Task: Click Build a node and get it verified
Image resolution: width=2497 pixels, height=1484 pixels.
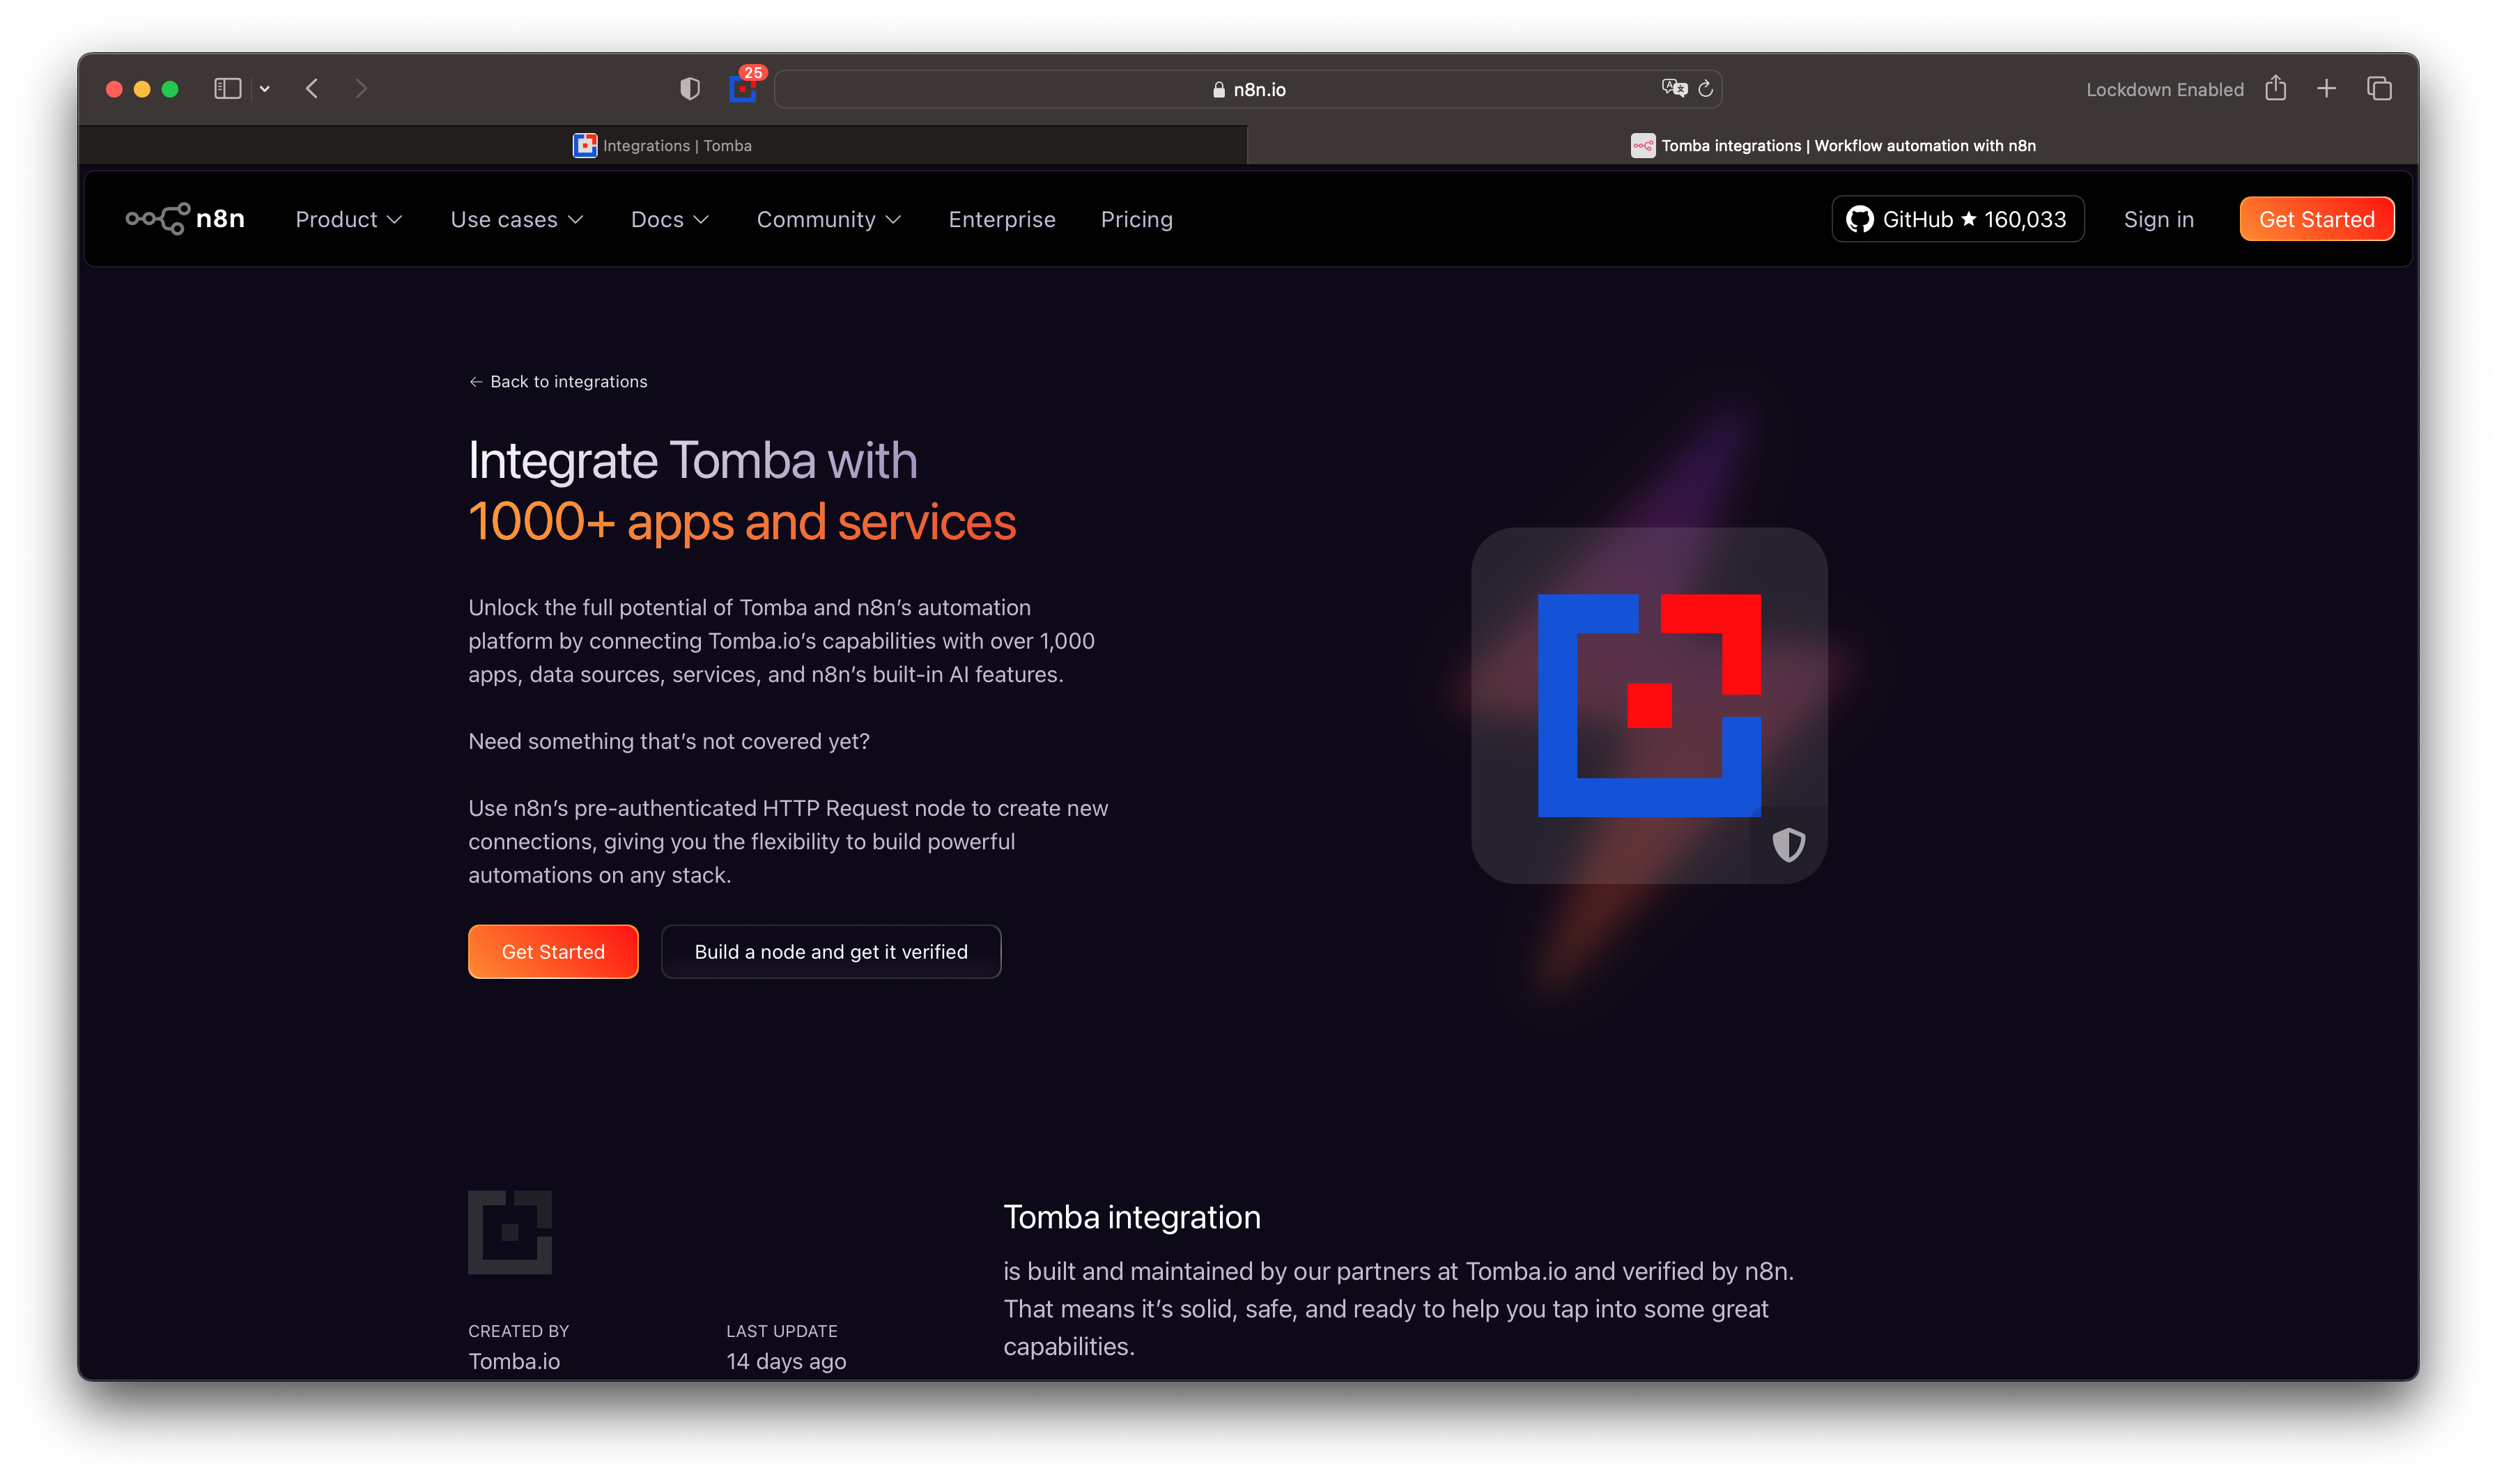Action: (x=830, y=952)
